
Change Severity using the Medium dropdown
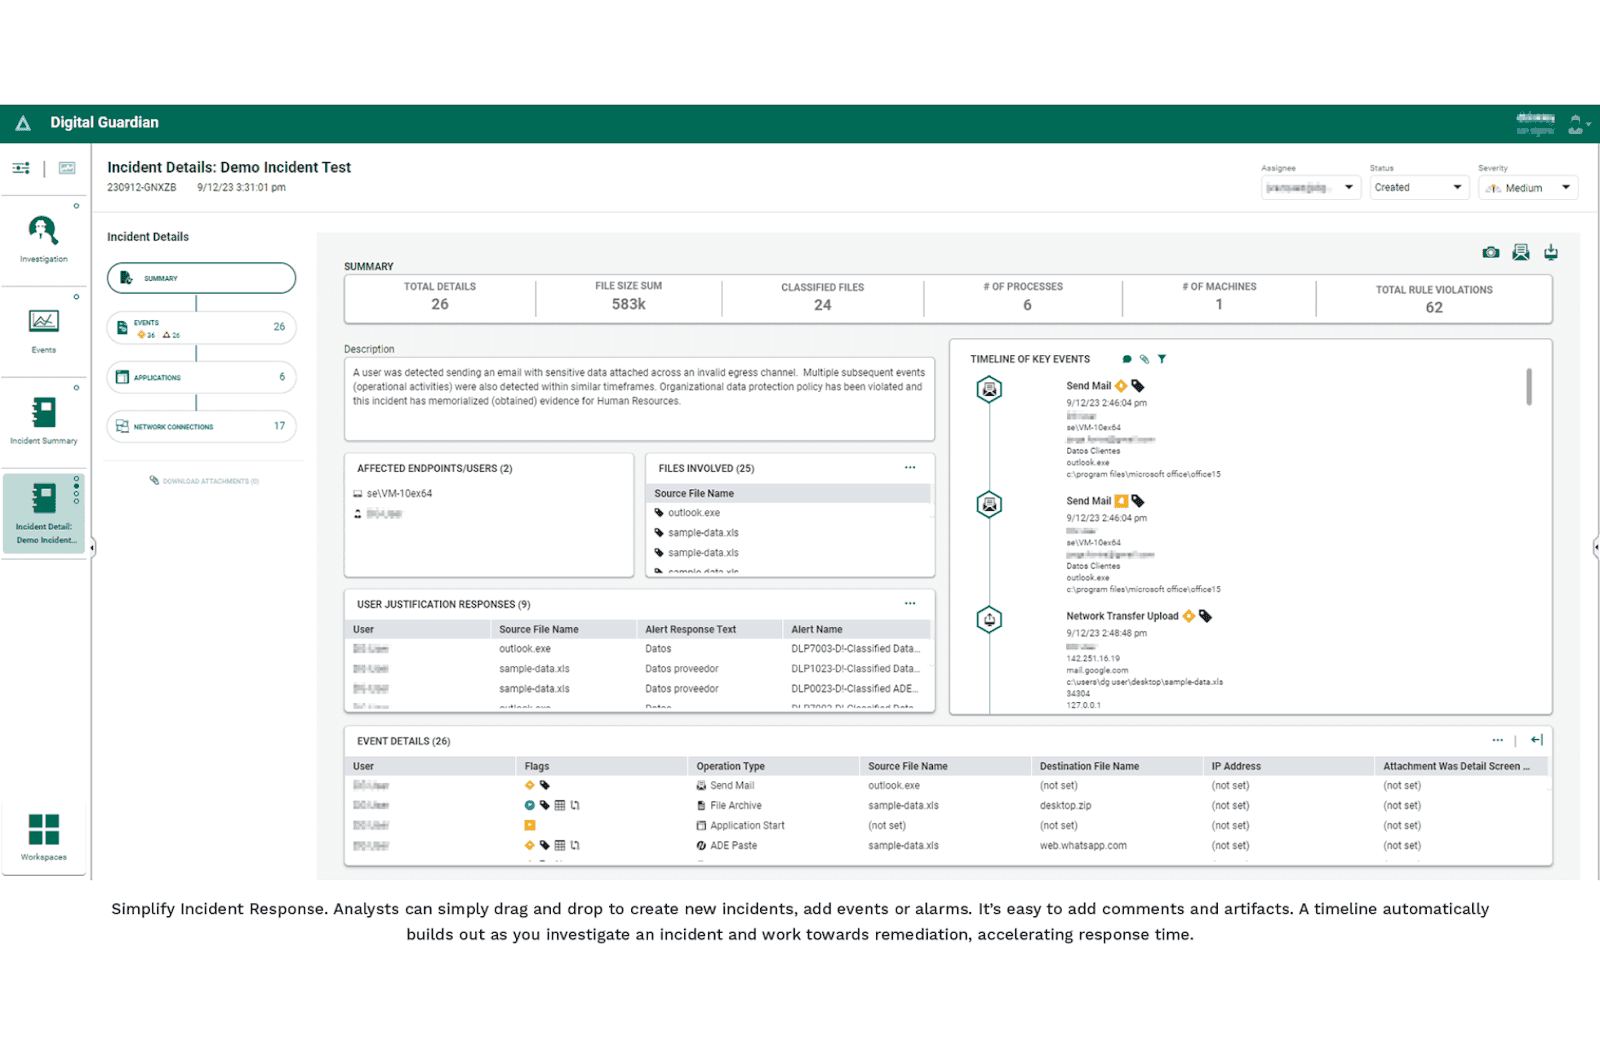pos(1527,187)
